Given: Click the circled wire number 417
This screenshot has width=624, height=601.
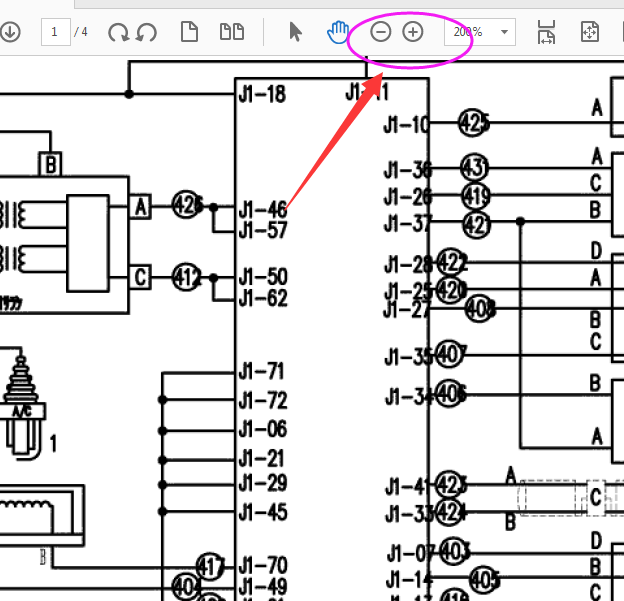Looking at the screenshot, I should click(211, 567).
